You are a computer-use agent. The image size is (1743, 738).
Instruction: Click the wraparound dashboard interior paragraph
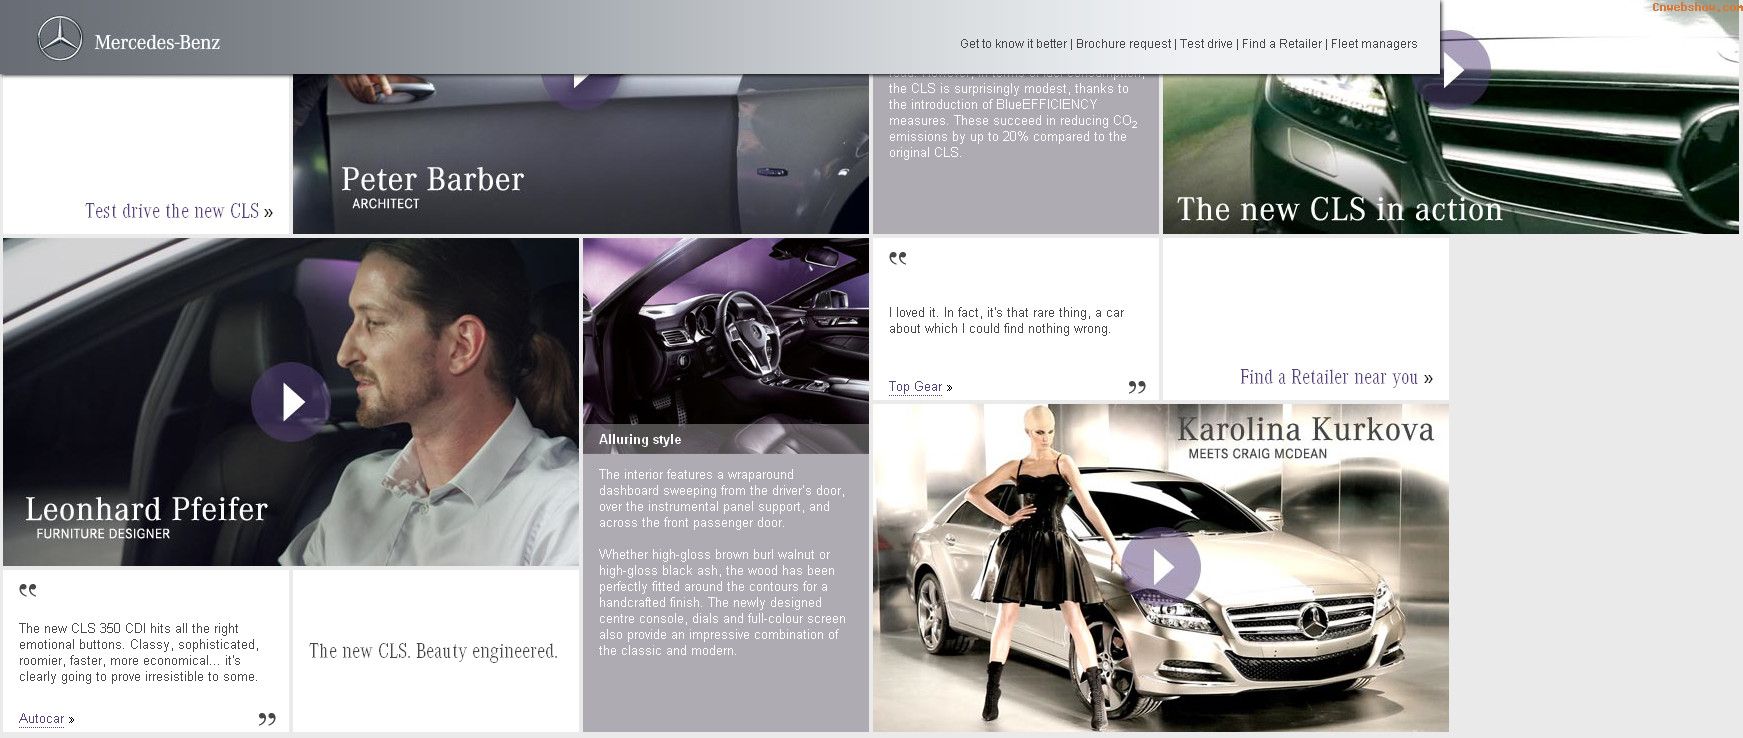[x=722, y=499]
